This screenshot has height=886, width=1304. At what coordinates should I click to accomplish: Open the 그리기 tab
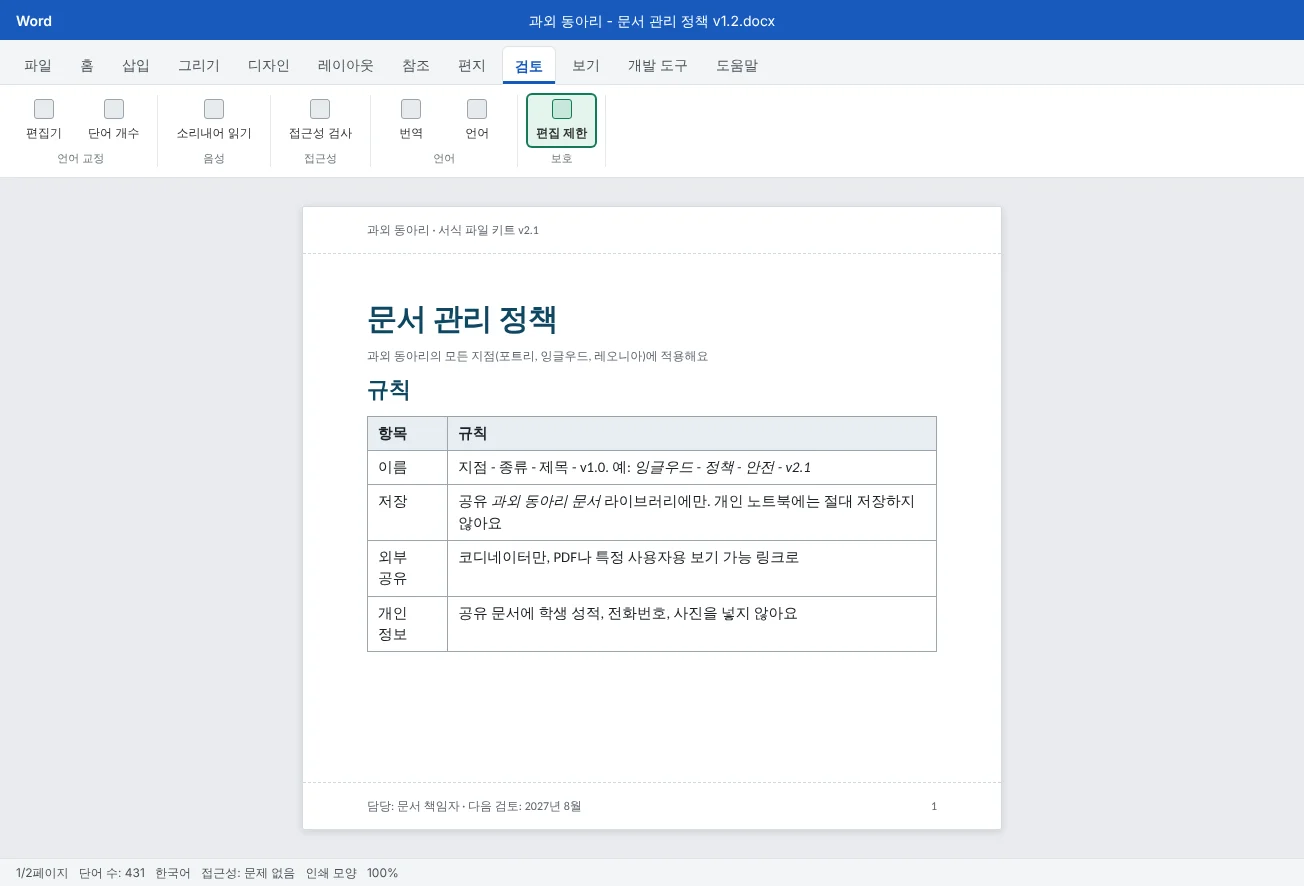coord(199,66)
